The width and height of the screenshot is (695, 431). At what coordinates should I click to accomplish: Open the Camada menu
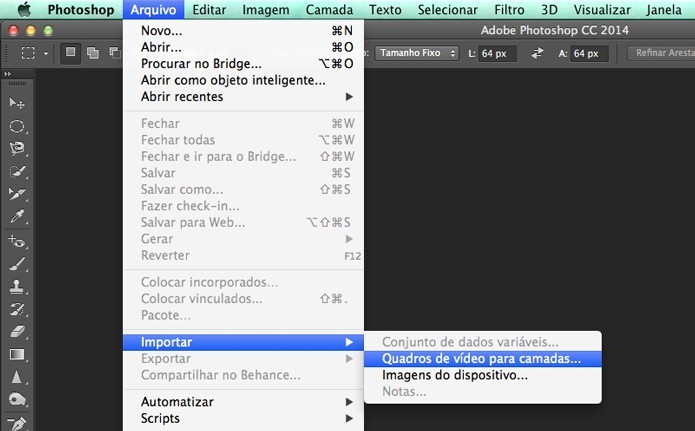click(329, 9)
